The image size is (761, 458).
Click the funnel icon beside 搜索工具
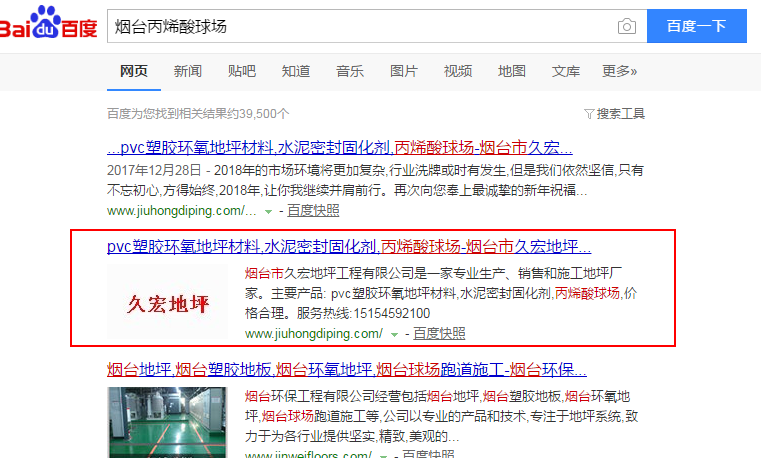pyautogui.click(x=589, y=114)
